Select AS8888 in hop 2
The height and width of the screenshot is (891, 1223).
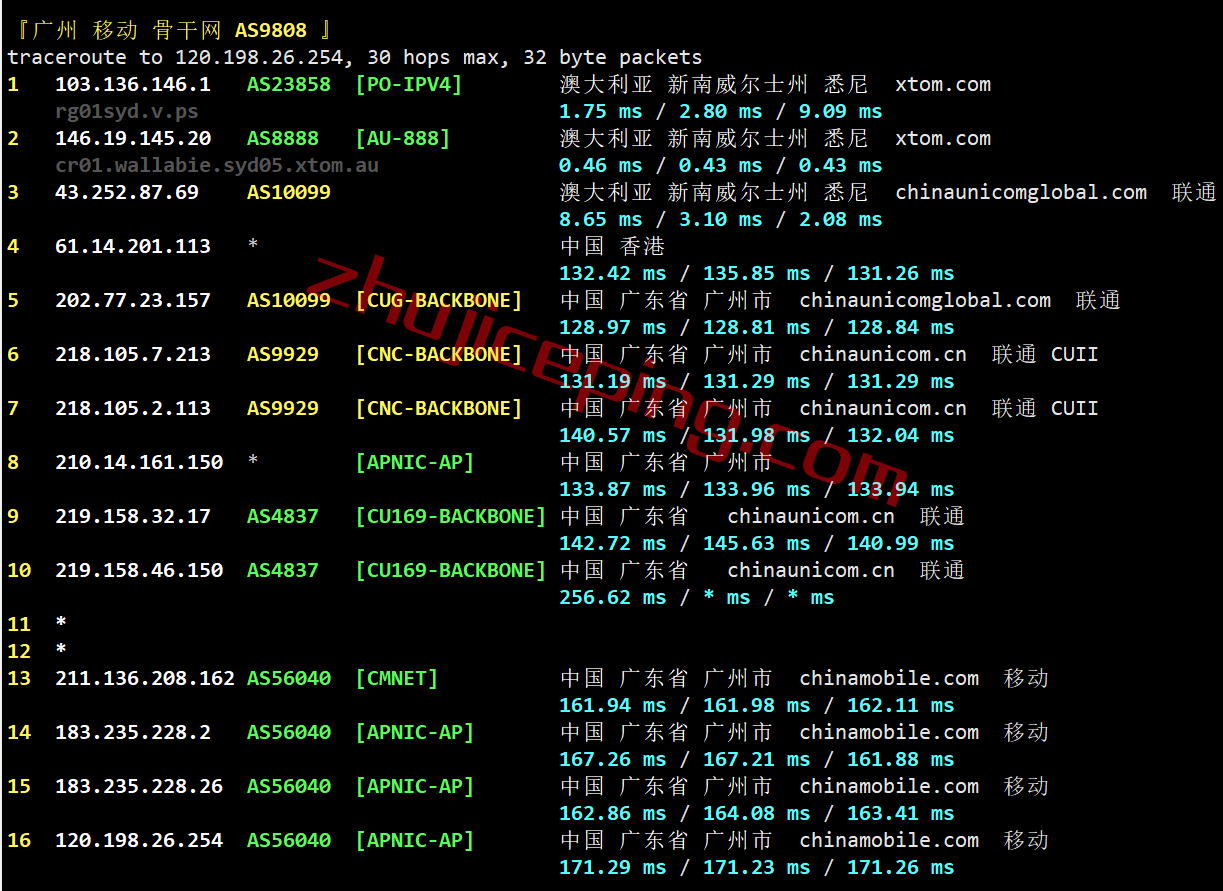(283, 139)
